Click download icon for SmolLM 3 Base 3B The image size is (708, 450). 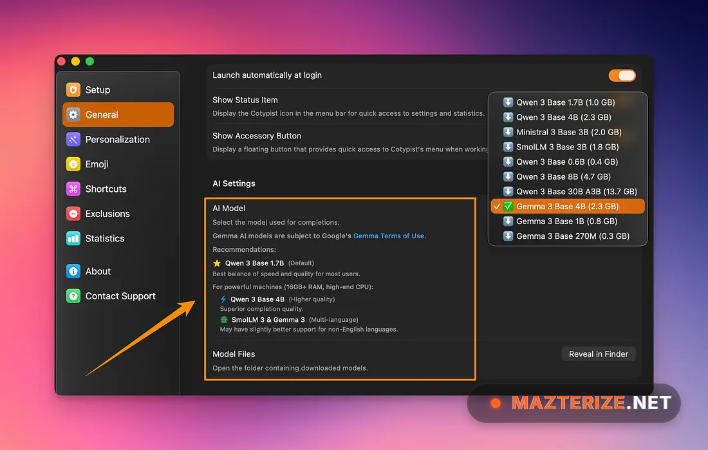tap(508, 147)
